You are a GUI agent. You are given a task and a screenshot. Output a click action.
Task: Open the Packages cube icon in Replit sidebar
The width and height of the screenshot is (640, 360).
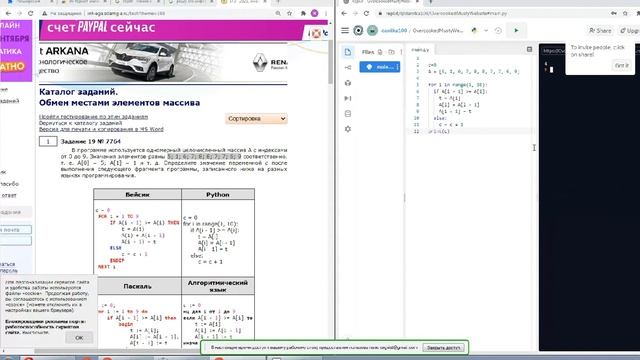(x=348, y=83)
